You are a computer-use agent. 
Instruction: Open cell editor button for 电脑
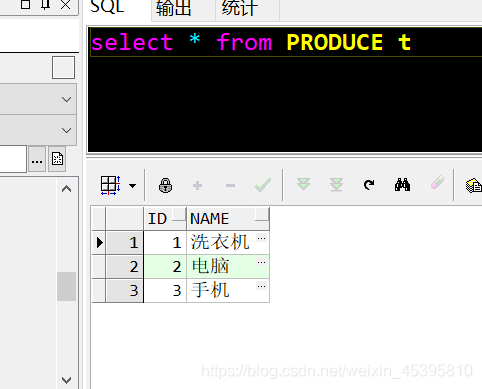click(x=261, y=263)
